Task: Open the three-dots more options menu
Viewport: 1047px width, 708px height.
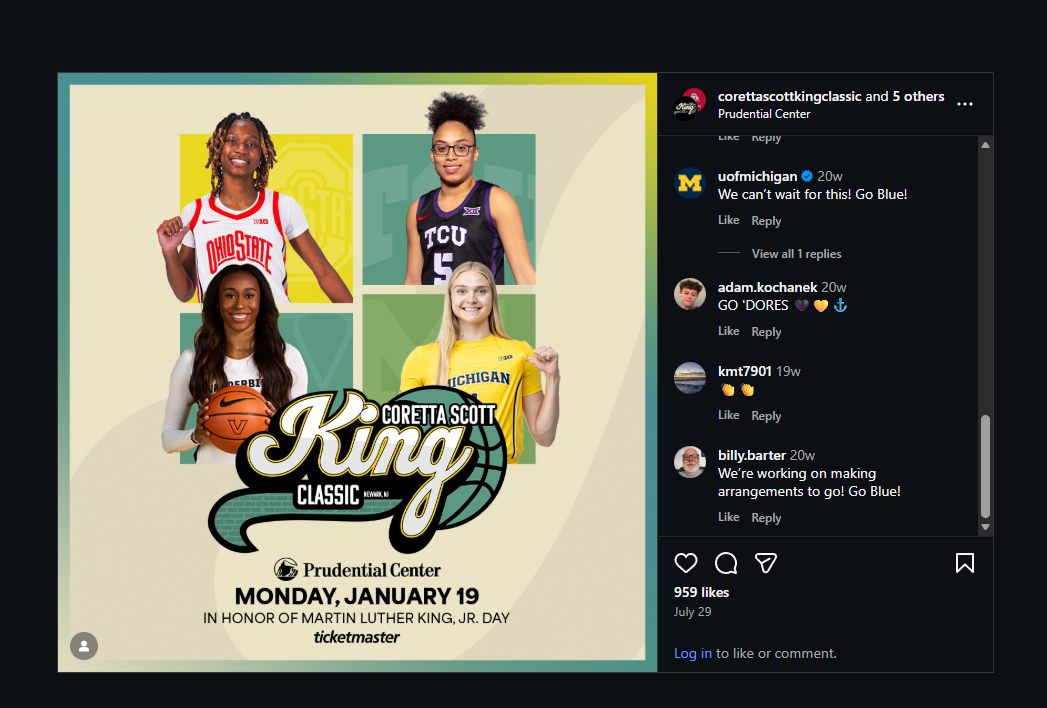Action: [x=965, y=104]
